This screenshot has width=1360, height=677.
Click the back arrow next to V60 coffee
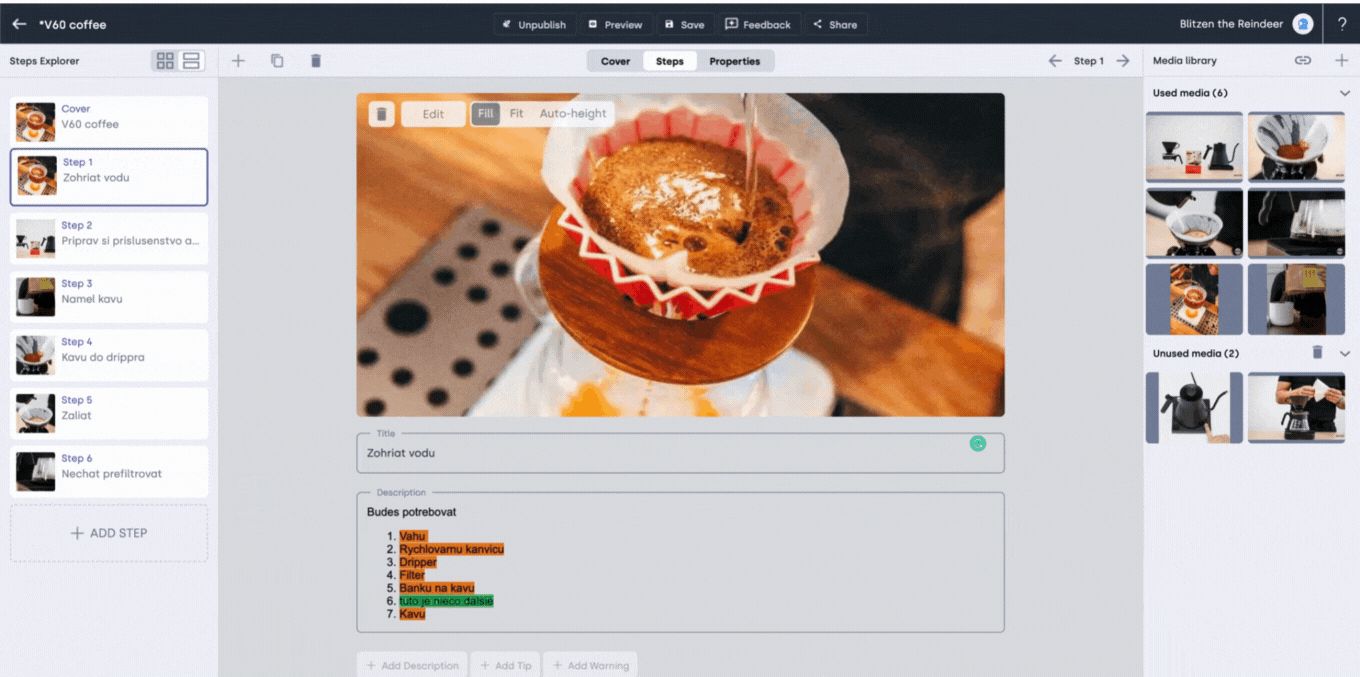[x=19, y=24]
